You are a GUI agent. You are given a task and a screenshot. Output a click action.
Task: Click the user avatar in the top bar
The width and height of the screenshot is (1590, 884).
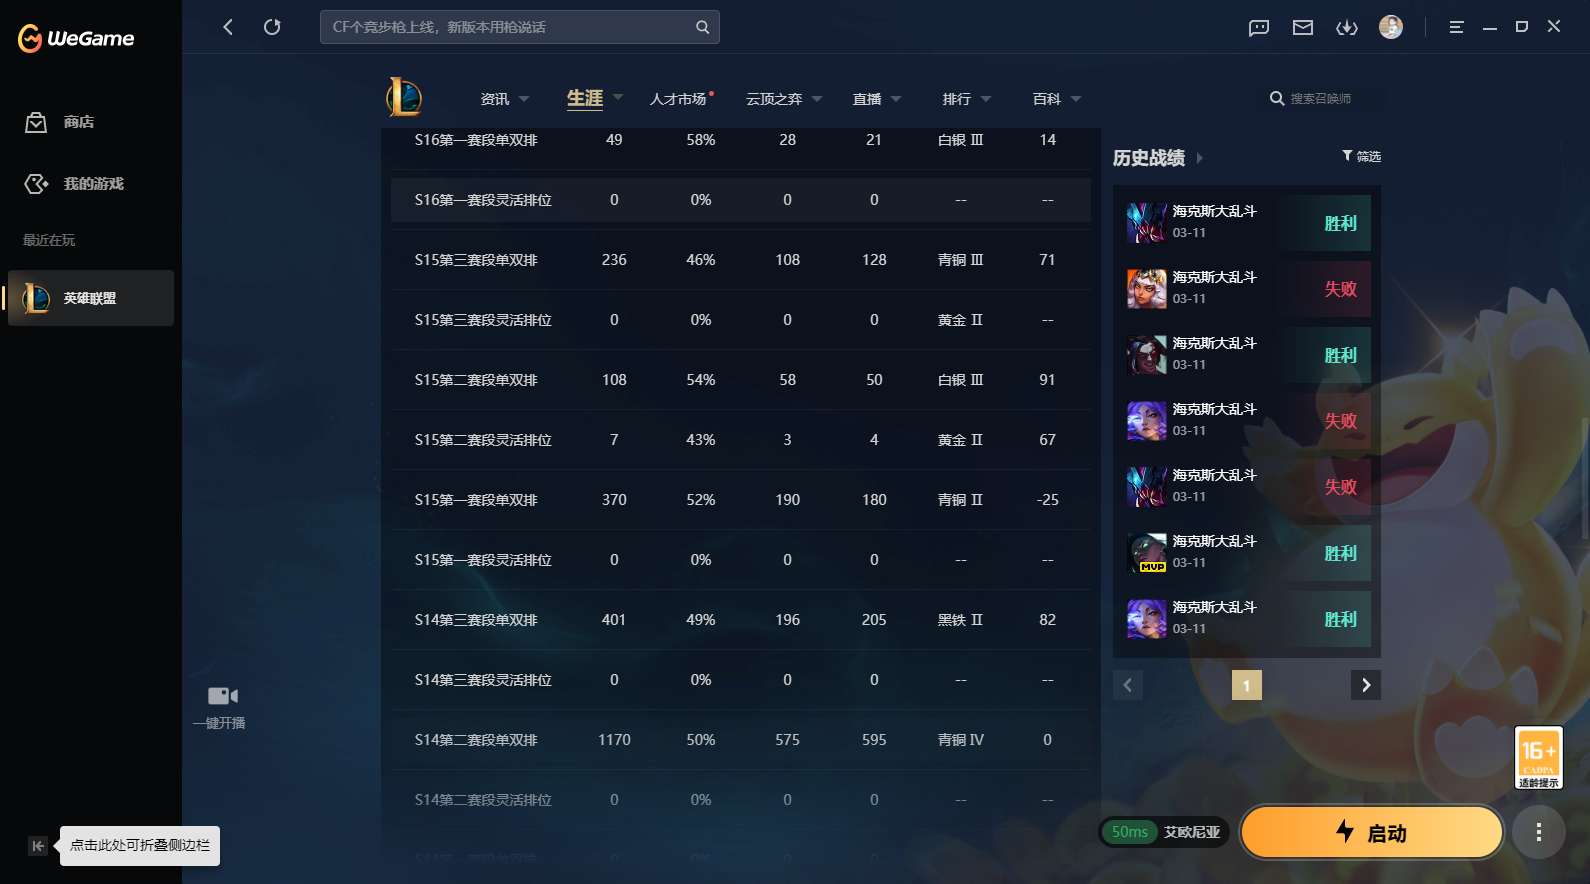pyautogui.click(x=1391, y=27)
